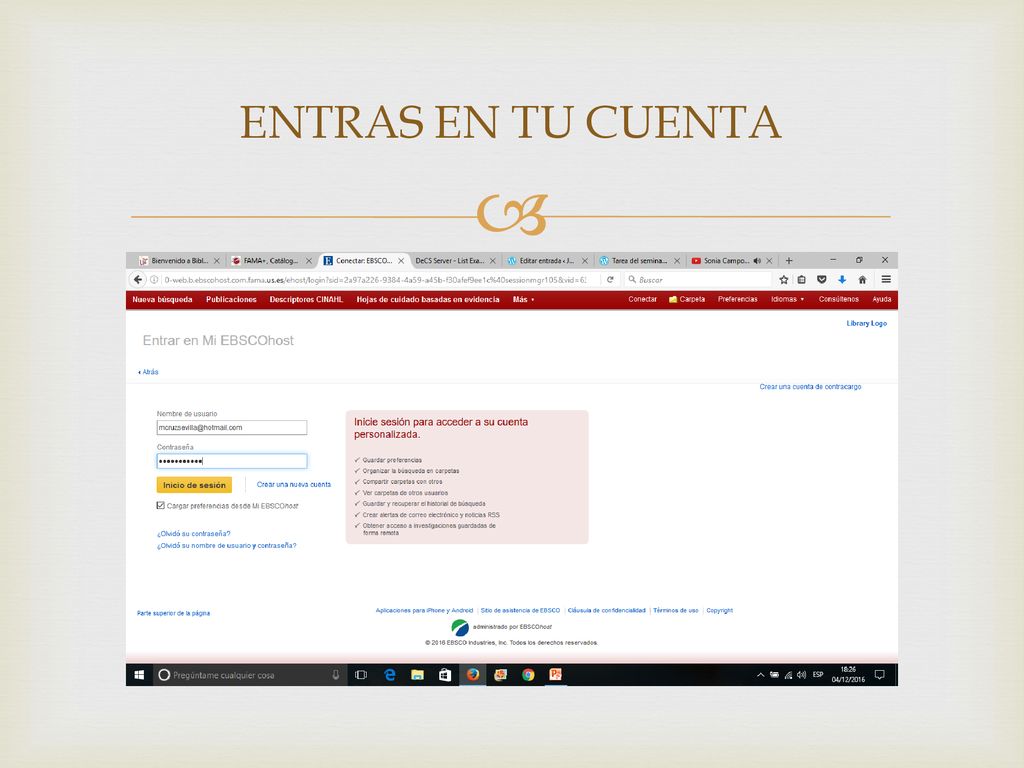Click the Cortana Pregúntame cualquier cosa box
The height and width of the screenshot is (768, 1024).
click(248, 675)
